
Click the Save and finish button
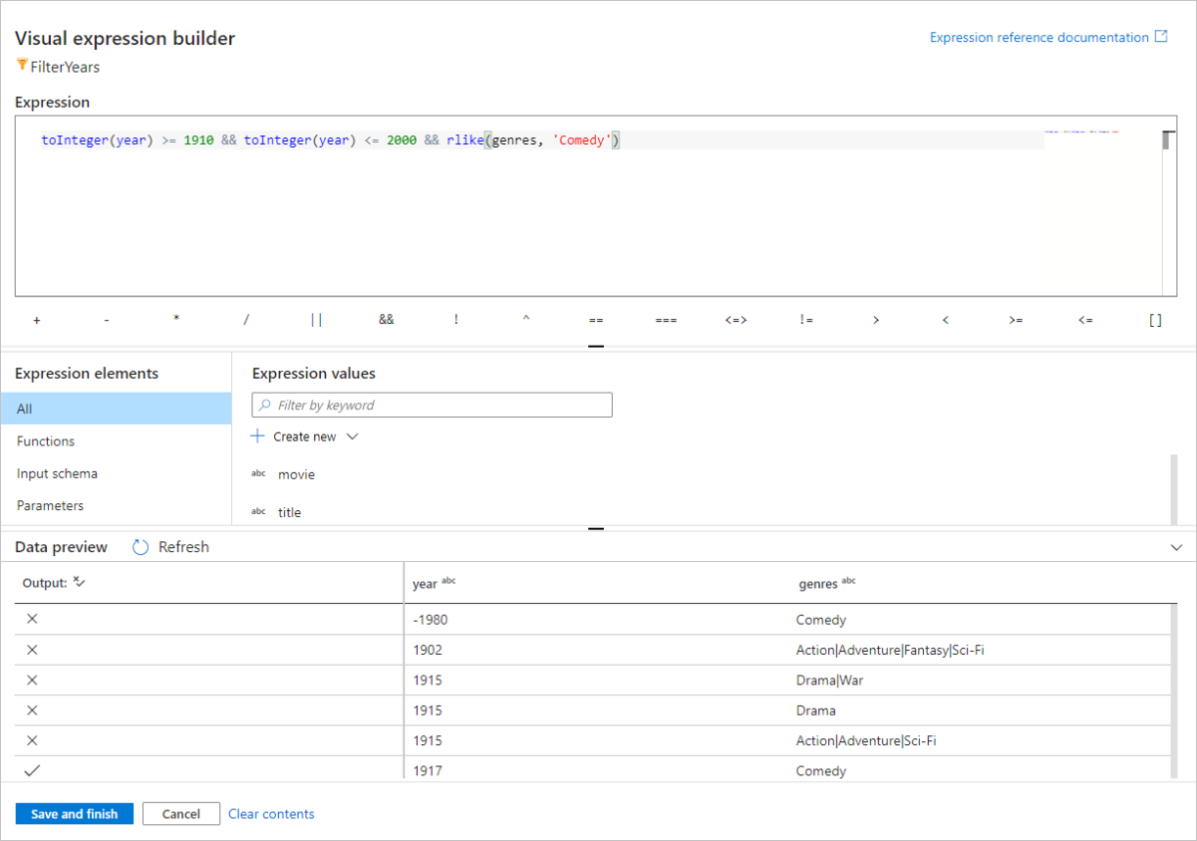(x=74, y=814)
